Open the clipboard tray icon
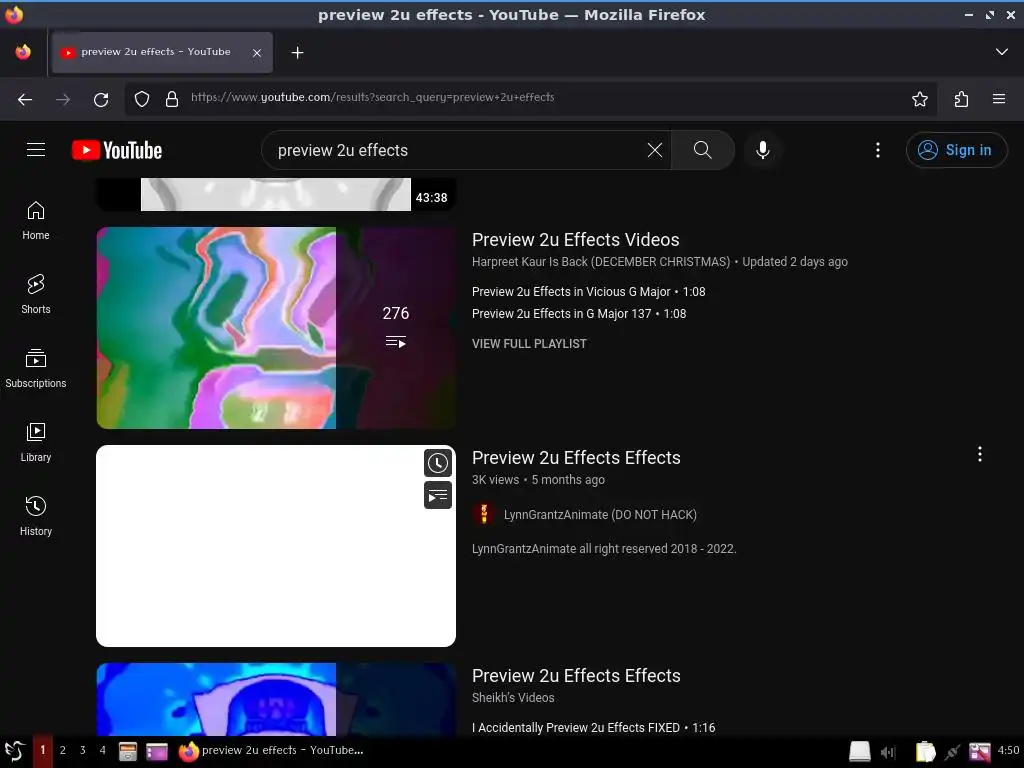The height and width of the screenshot is (768, 1024). (925, 752)
